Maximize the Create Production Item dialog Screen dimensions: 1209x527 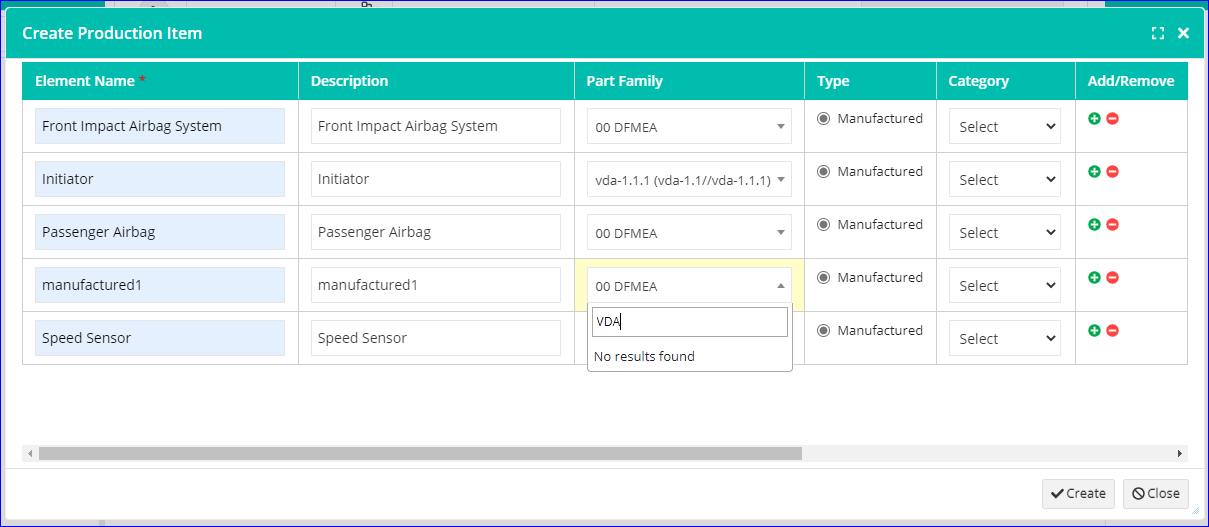click(x=1158, y=33)
